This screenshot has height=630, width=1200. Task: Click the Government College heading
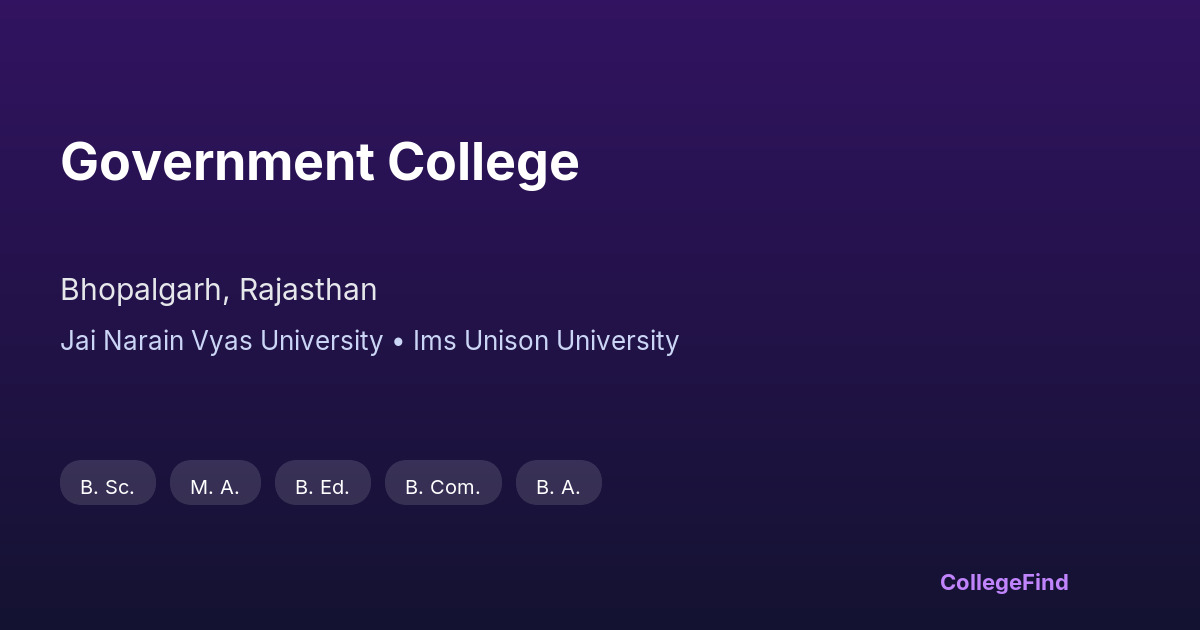tap(319, 162)
